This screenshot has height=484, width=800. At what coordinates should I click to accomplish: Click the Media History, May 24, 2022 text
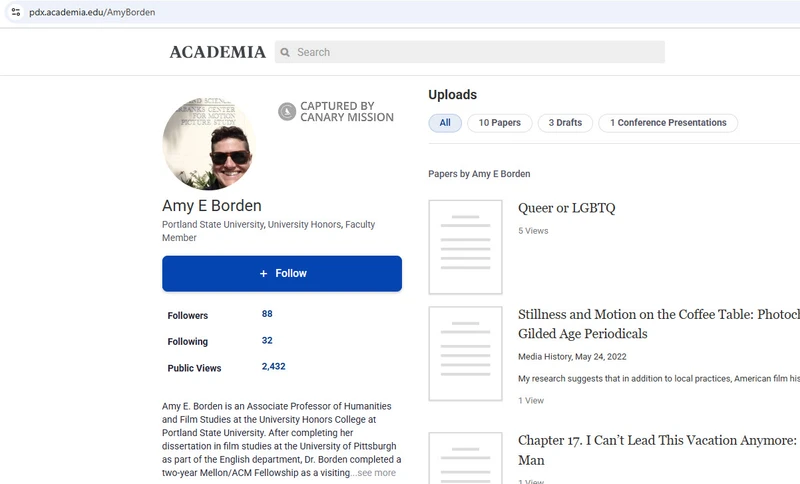(x=572, y=356)
